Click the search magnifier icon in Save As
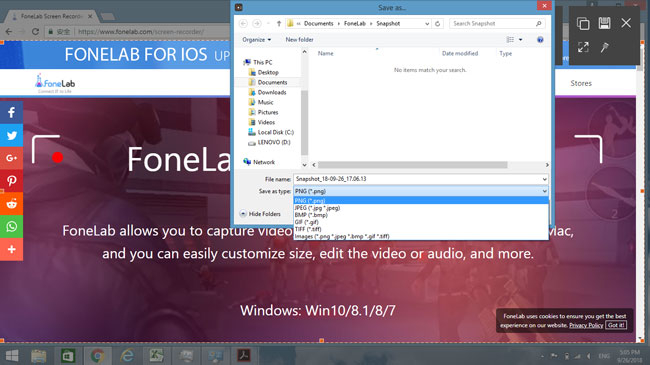The width and height of the screenshot is (650, 365). pos(538,24)
